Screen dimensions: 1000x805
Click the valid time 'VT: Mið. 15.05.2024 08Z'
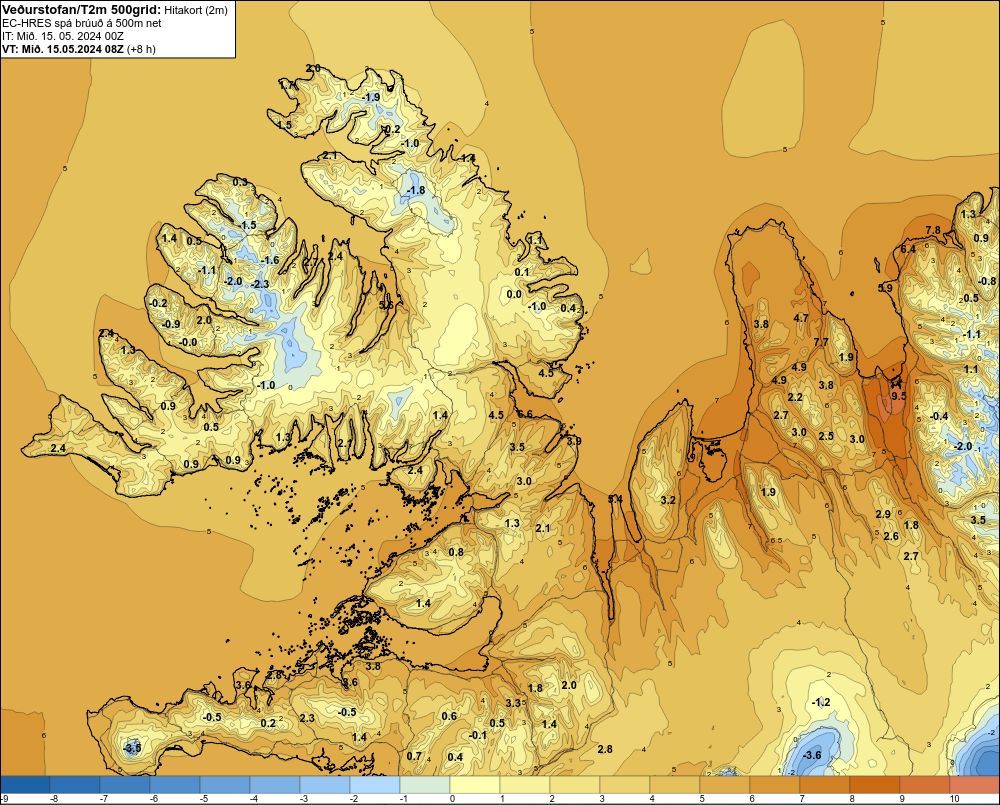(x=63, y=49)
